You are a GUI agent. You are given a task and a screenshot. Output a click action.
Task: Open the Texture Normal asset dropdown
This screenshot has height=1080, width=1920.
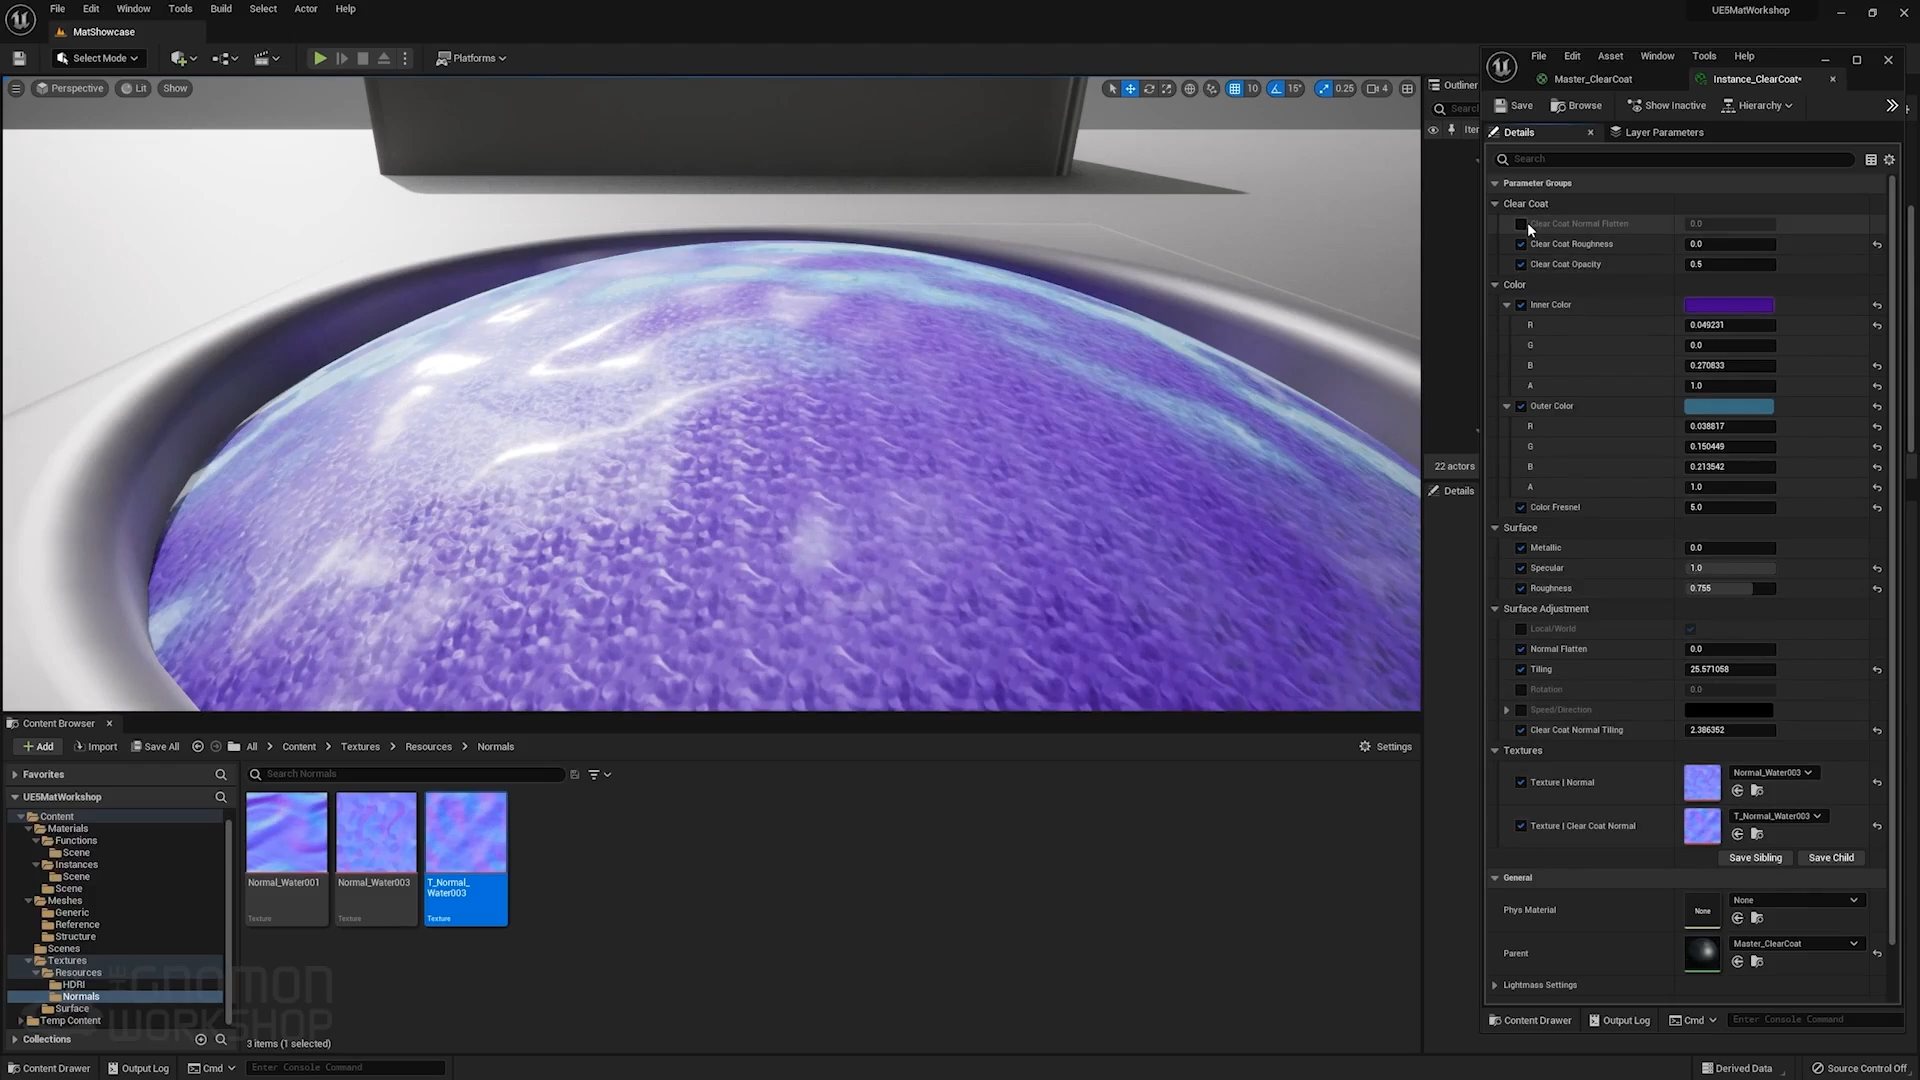(x=1774, y=772)
